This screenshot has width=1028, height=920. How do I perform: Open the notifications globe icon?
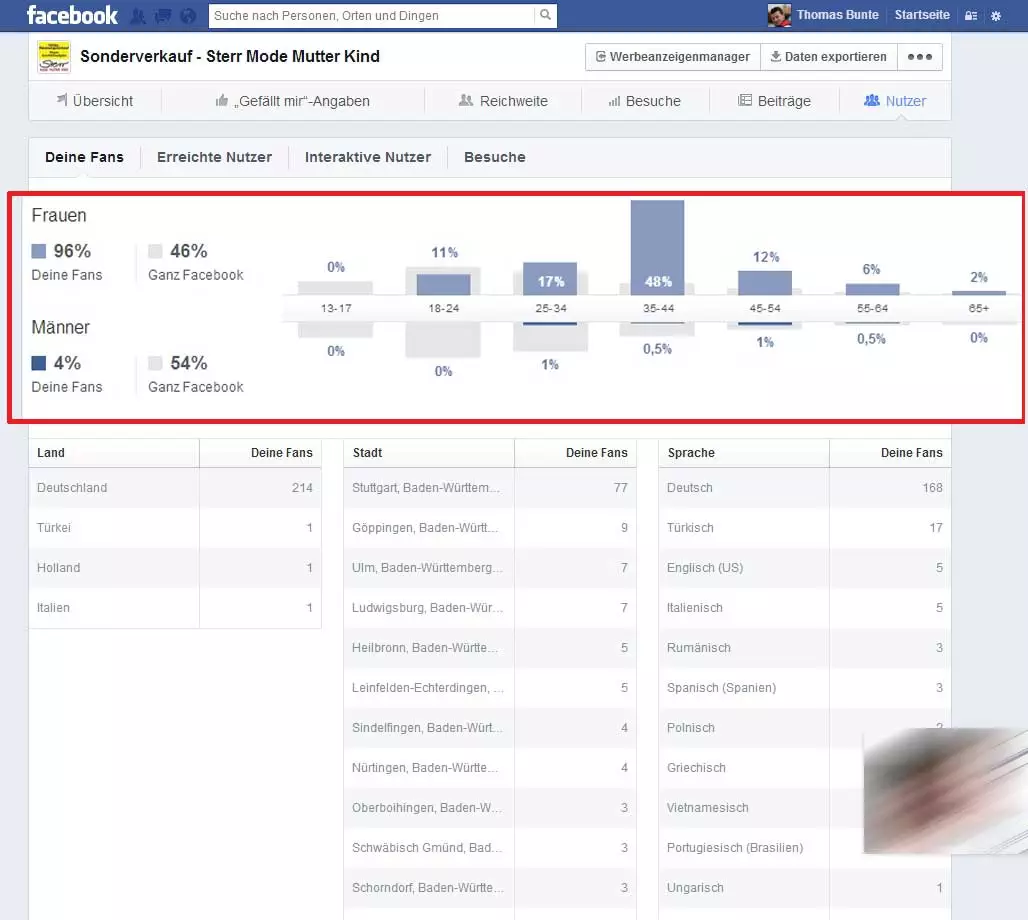coord(188,16)
